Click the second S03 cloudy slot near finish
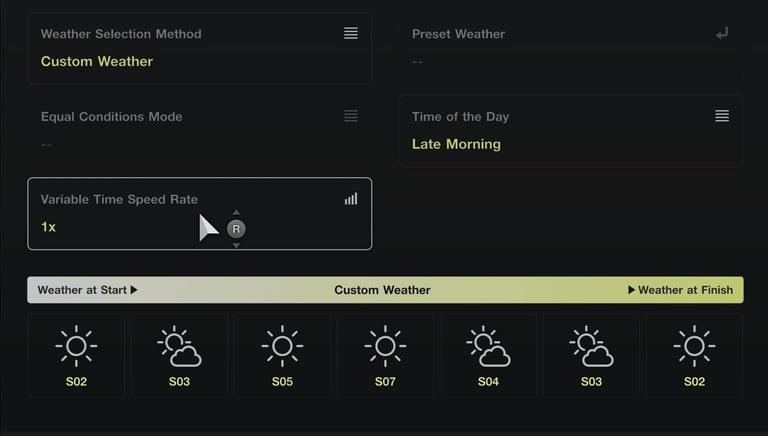Image resolution: width=768 pixels, height=436 pixels. (591, 355)
